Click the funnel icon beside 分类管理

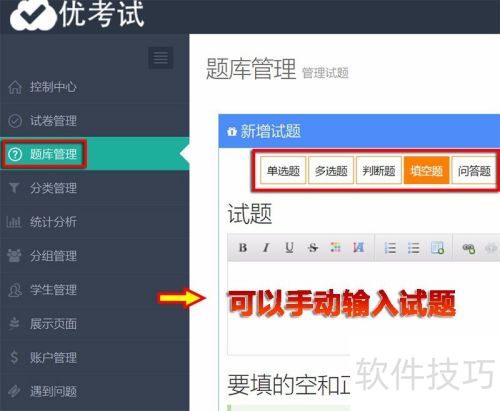[x=14, y=188]
